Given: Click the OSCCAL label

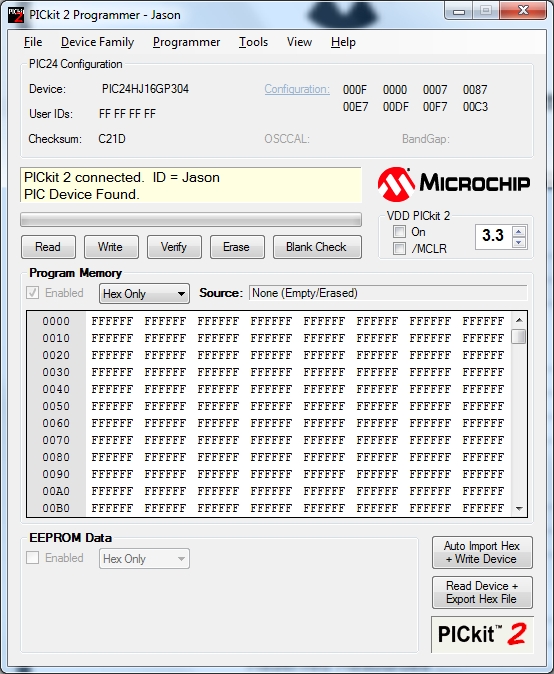Looking at the screenshot, I should coord(287,139).
